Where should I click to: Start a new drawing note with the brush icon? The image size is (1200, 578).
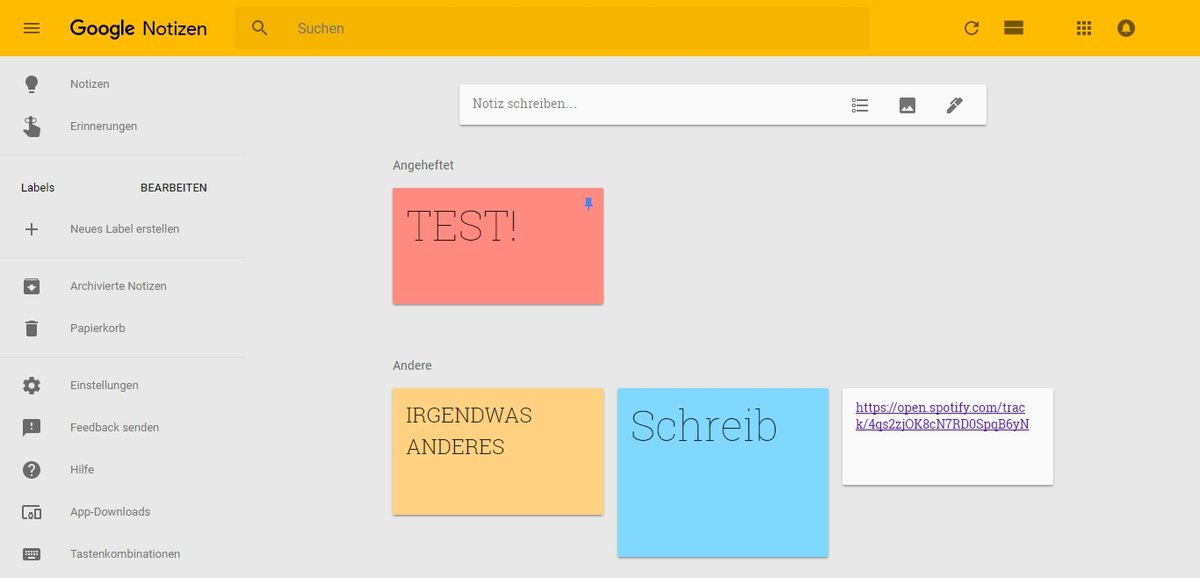point(954,104)
